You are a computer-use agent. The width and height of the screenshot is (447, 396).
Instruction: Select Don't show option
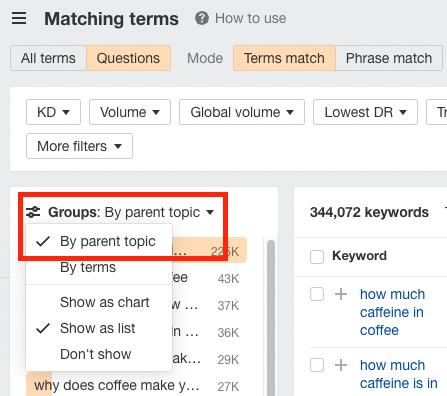pos(99,354)
